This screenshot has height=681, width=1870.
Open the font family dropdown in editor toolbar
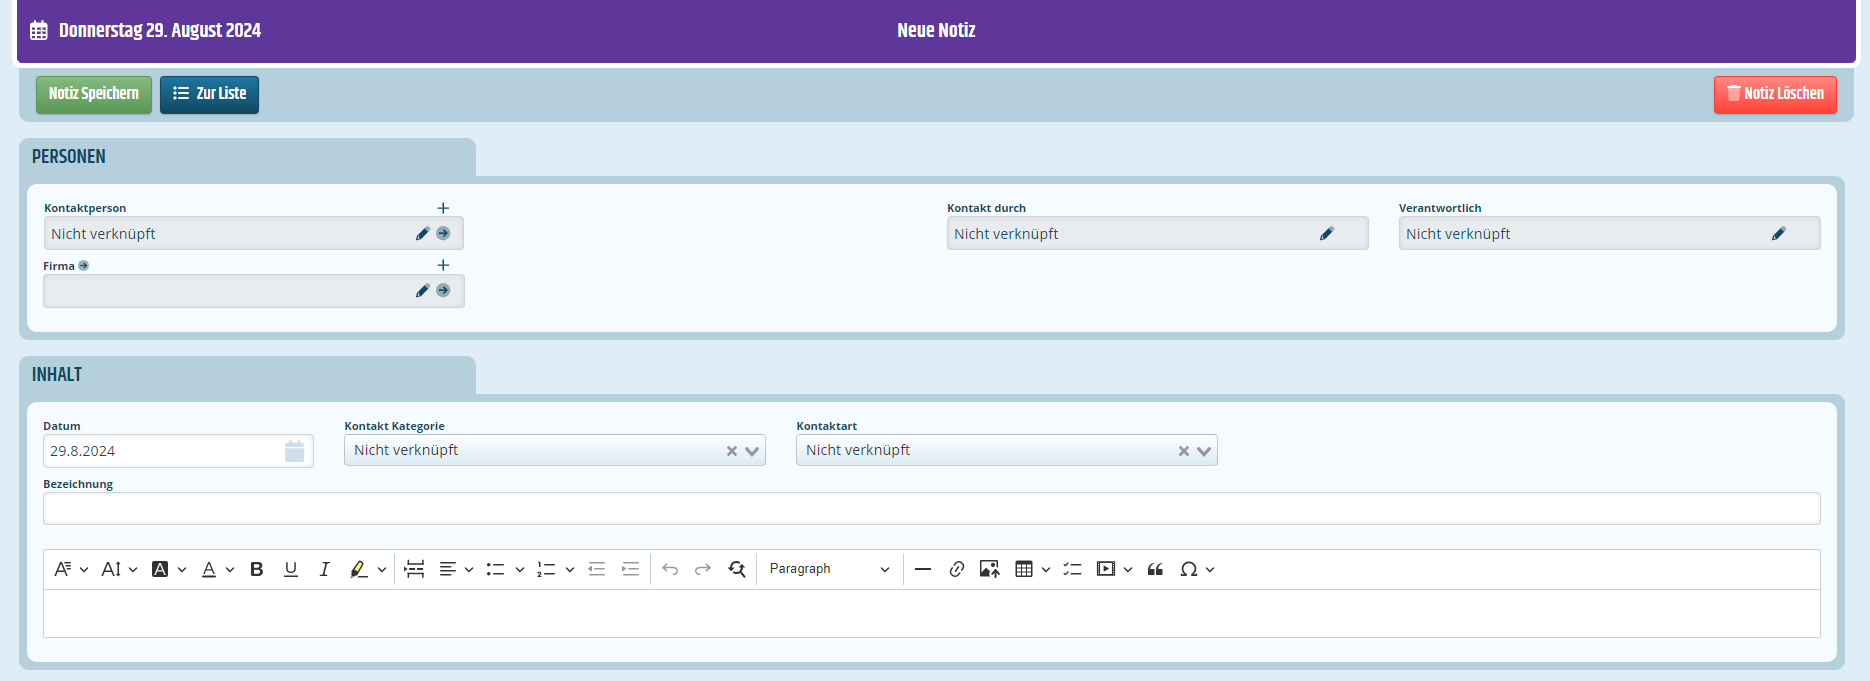coord(71,569)
